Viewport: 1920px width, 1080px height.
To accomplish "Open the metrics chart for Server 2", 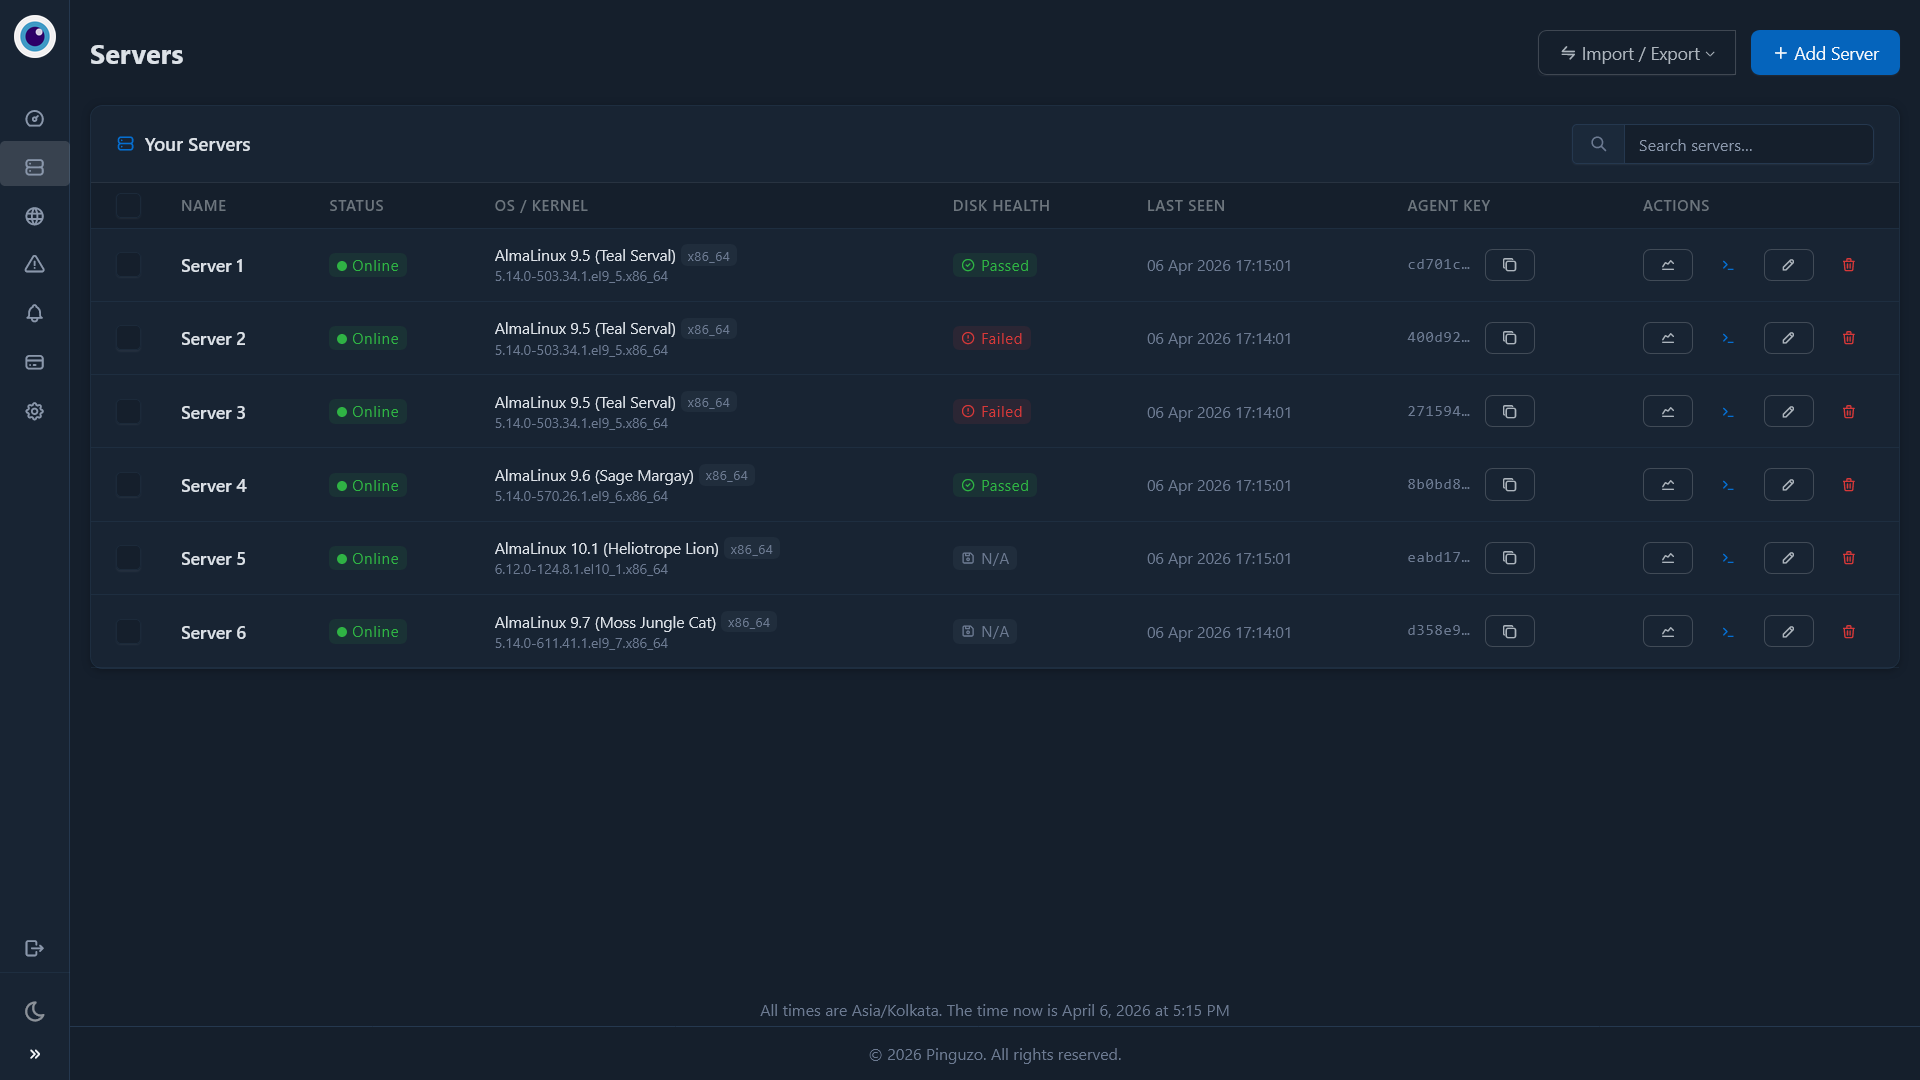I will coord(1667,338).
